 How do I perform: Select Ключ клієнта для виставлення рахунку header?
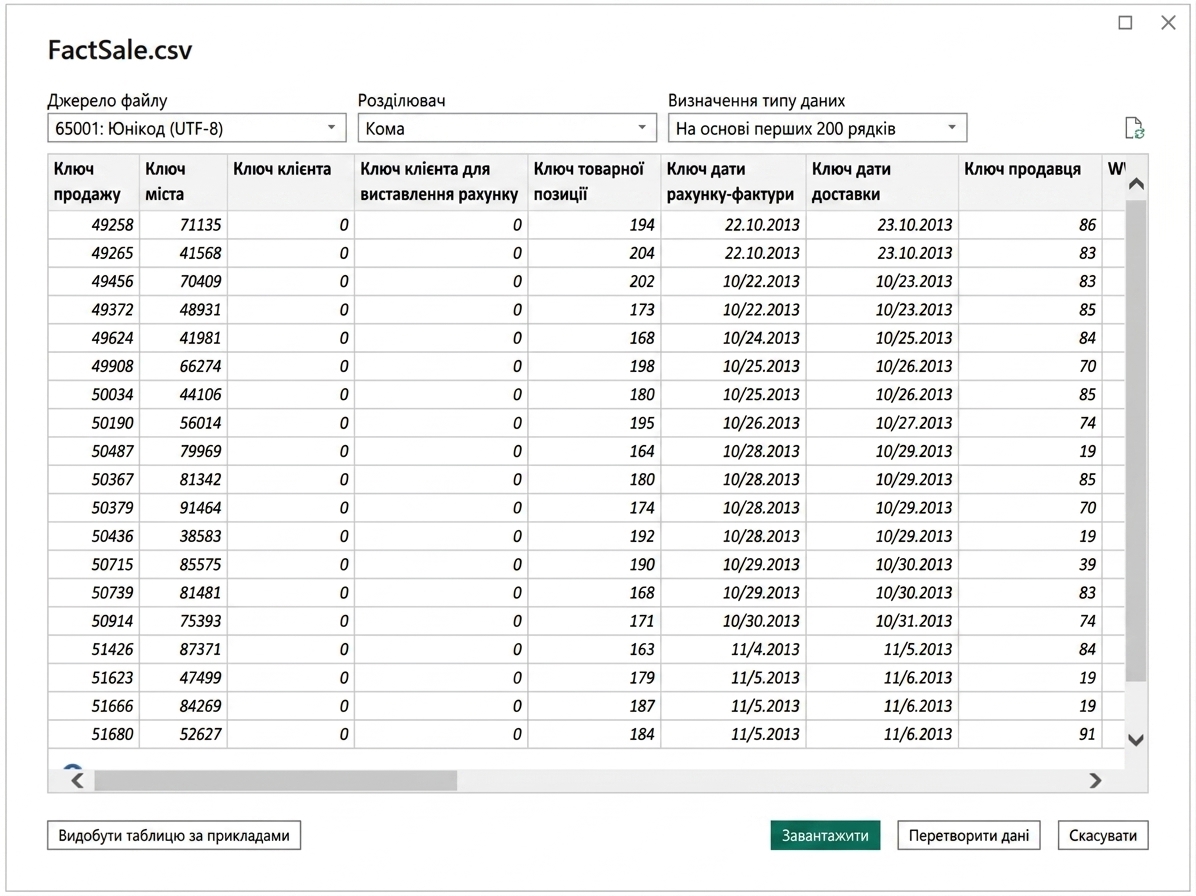[441, 181]
